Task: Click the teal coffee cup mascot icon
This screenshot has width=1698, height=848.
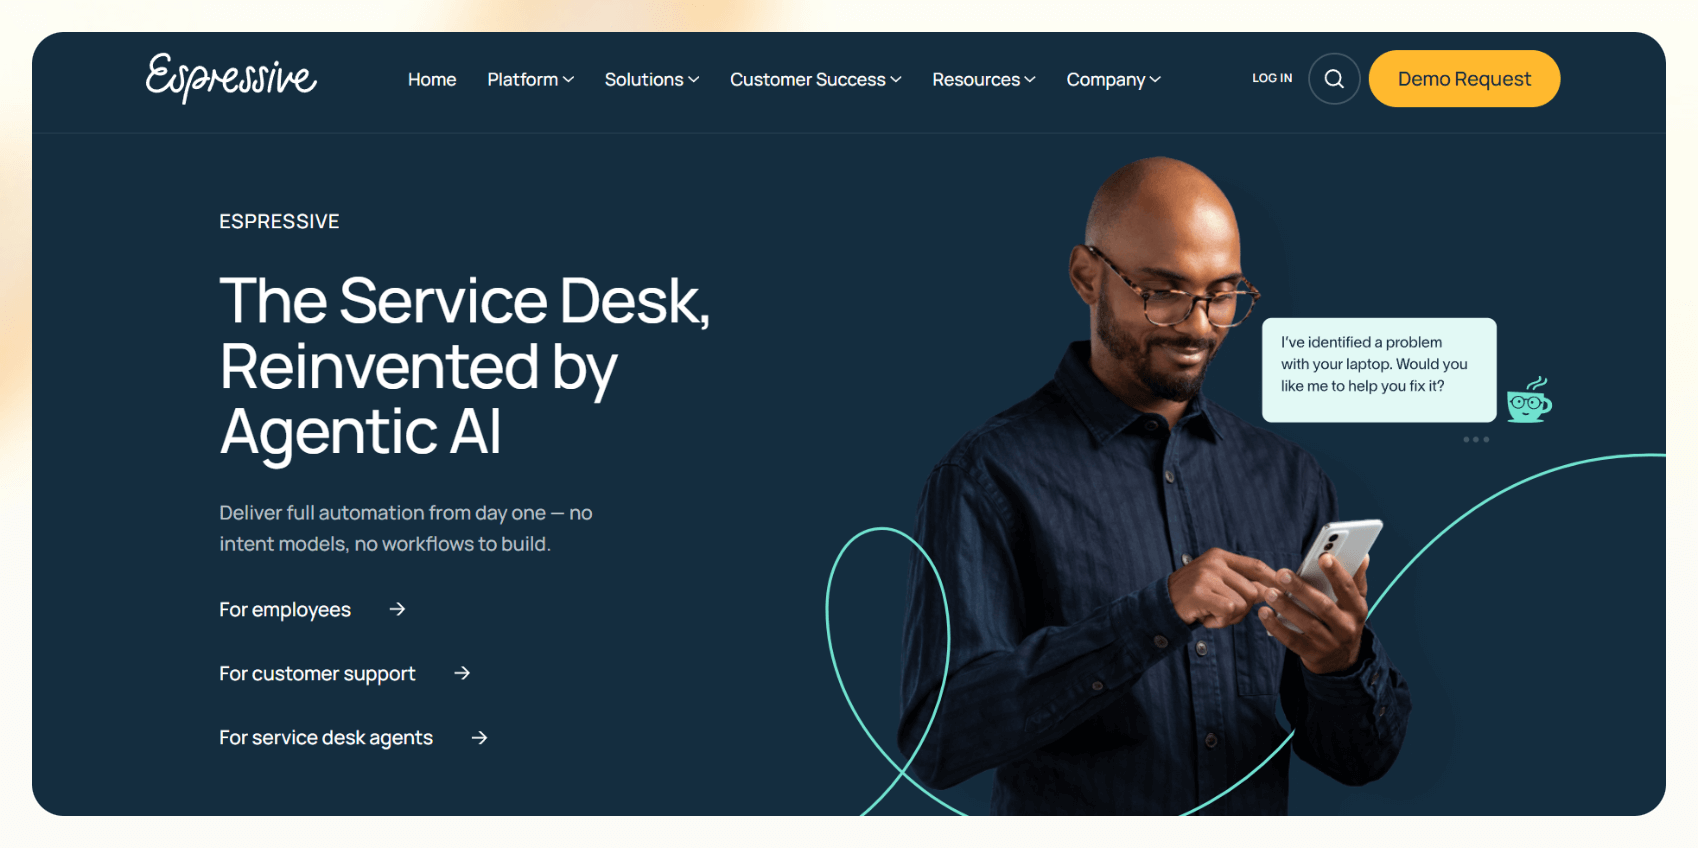Action: [x=1529, y=400]
